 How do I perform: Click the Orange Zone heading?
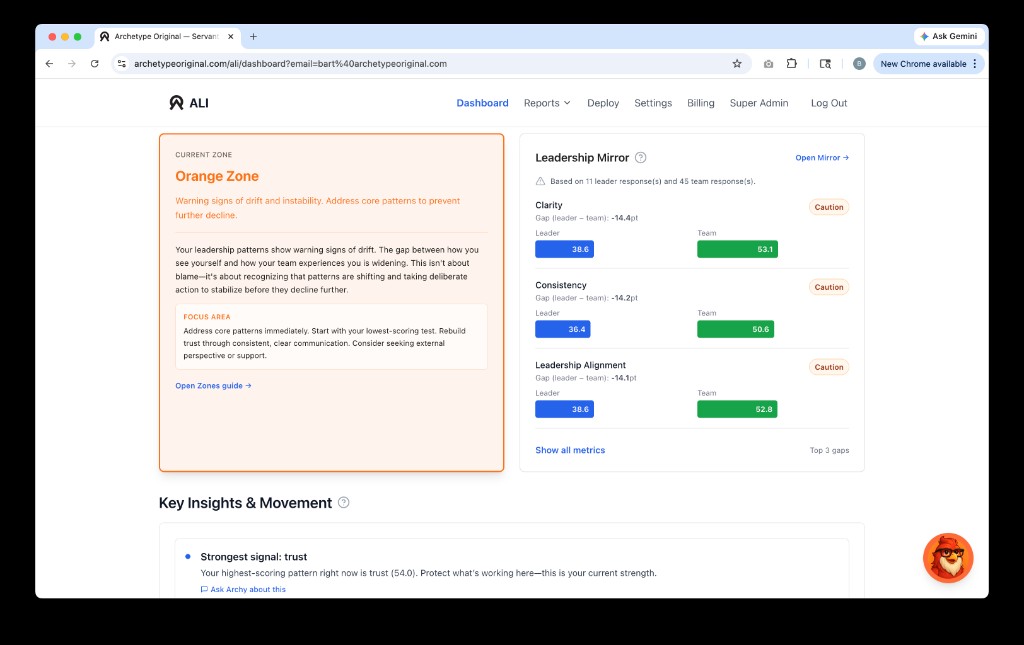[x=217, y=176]
